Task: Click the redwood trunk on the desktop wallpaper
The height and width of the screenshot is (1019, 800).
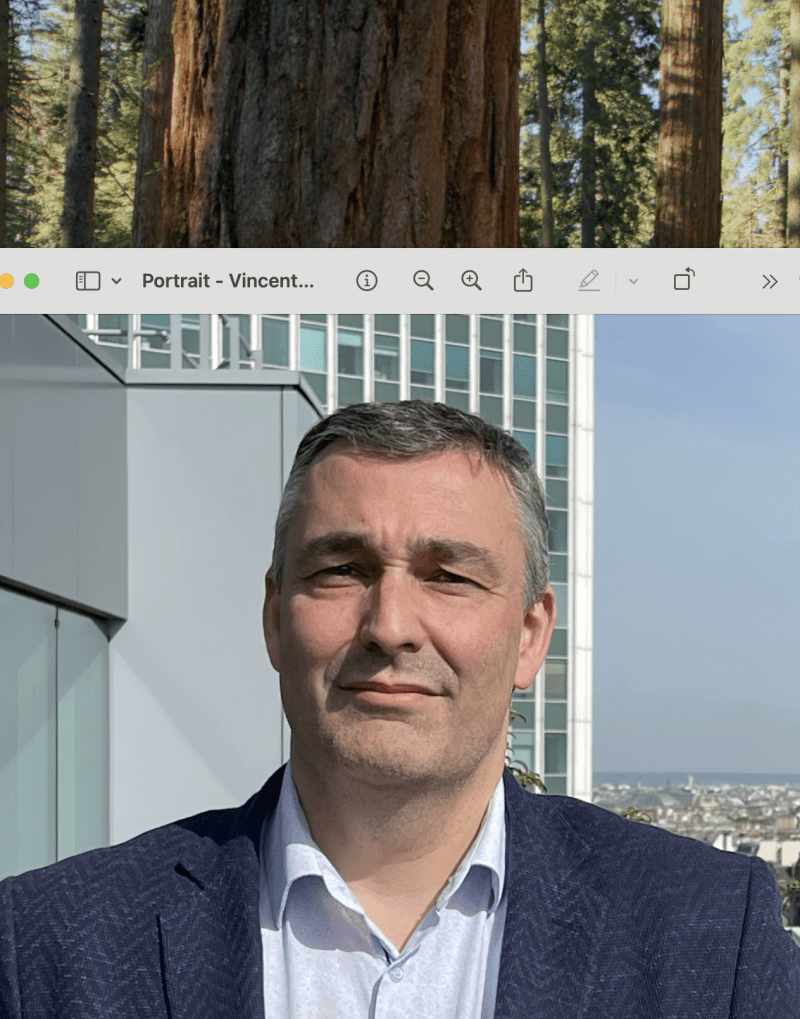Action: [340, 120]
